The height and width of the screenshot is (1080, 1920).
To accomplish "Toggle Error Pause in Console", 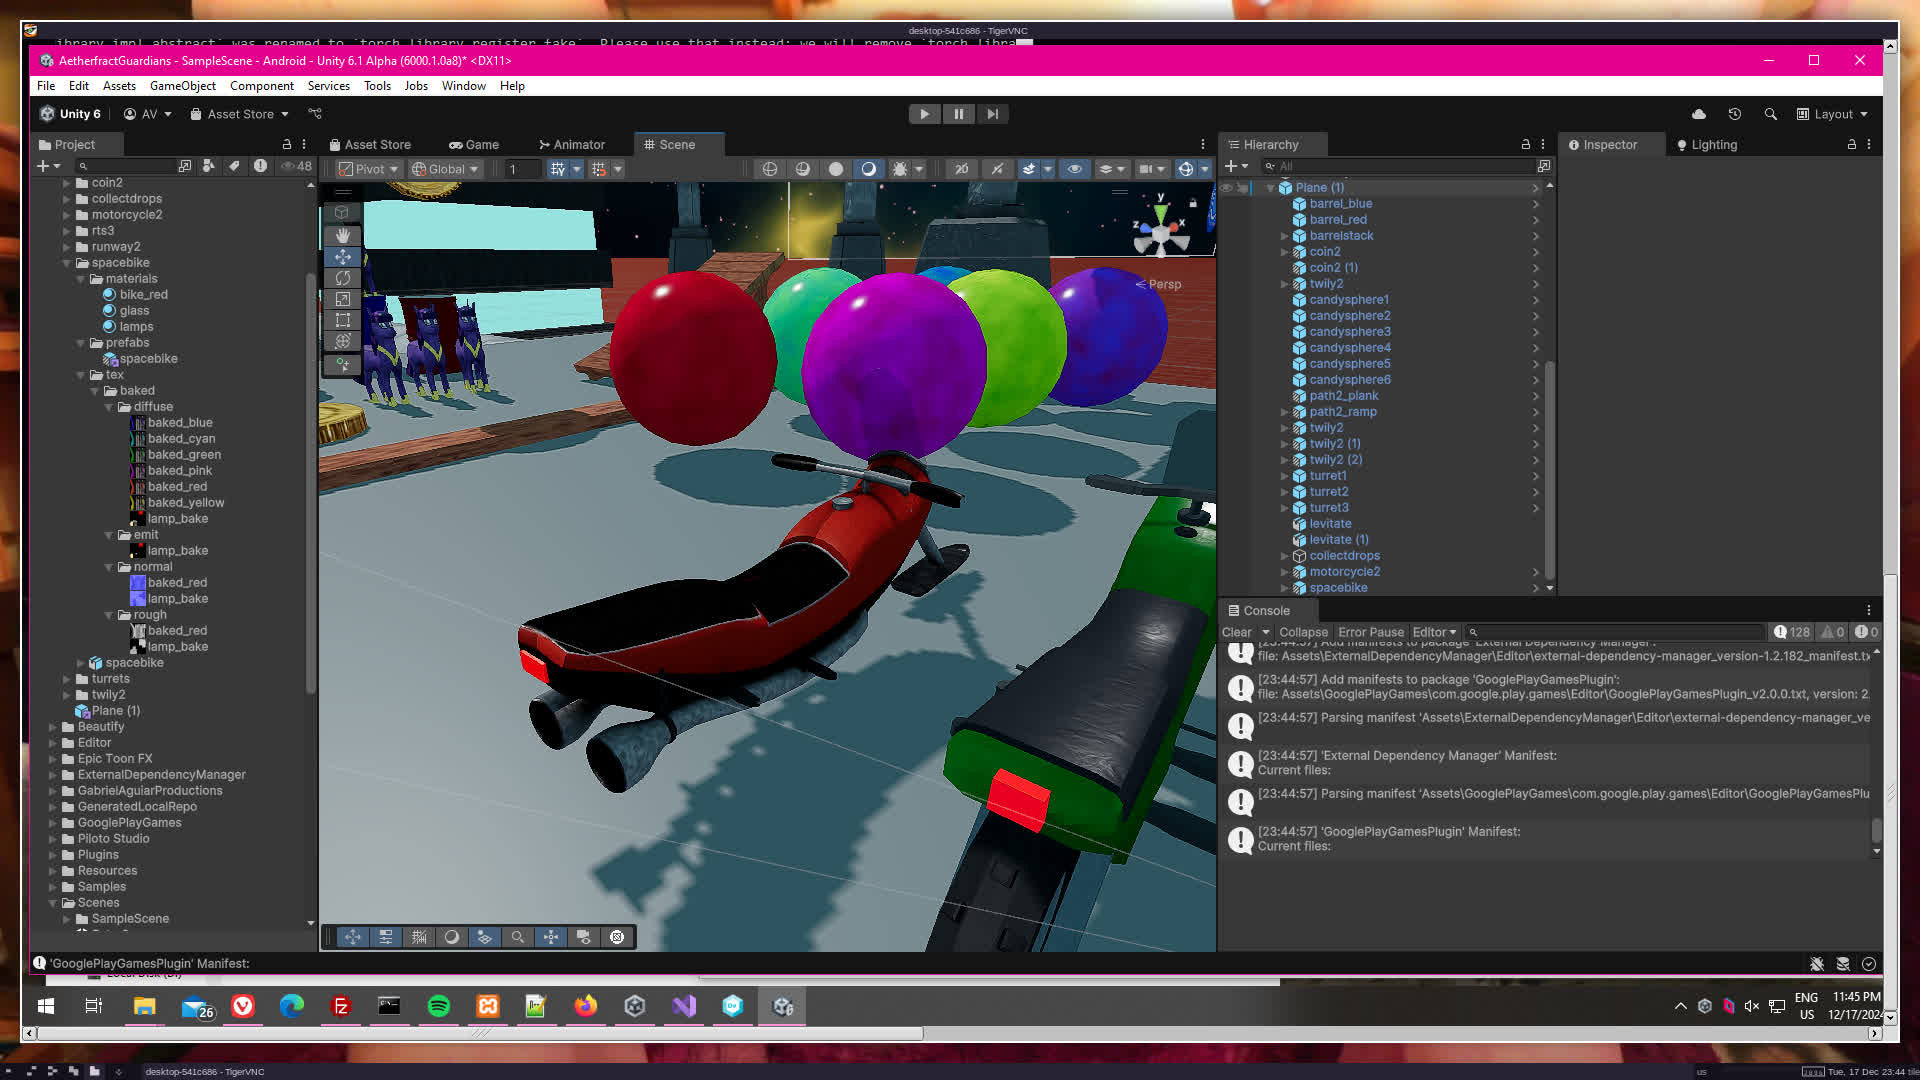I will pos(1370,632).
